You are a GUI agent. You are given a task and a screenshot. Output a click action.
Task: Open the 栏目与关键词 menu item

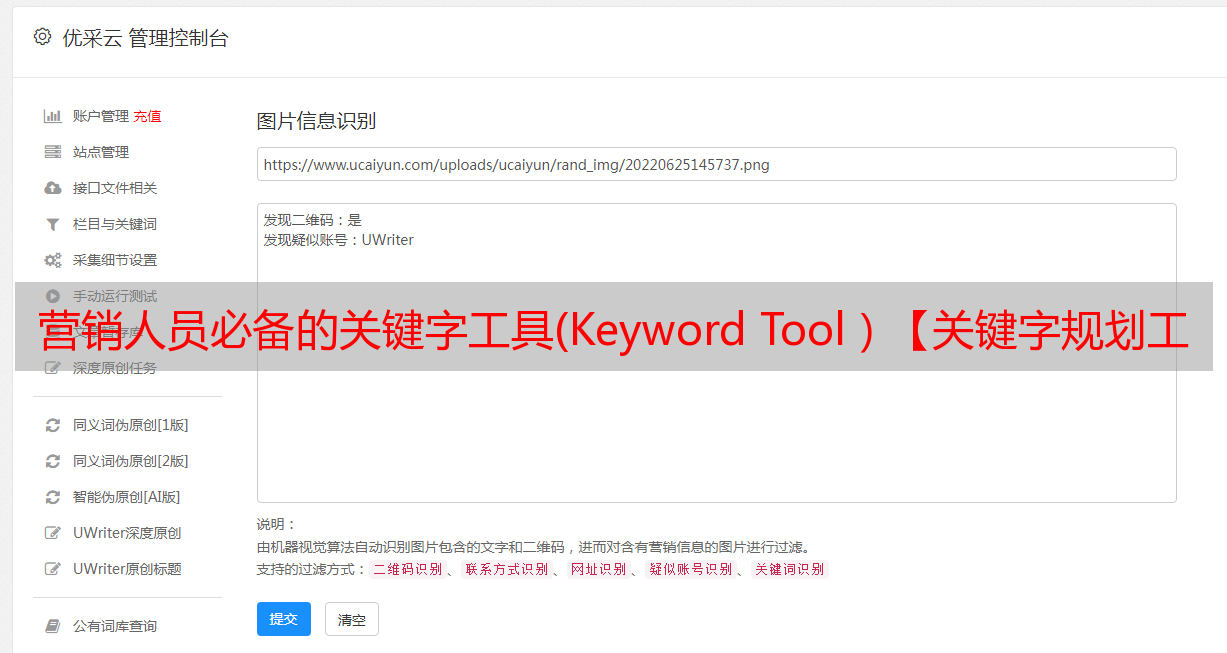pyautogui.click(x=115, y=224)
